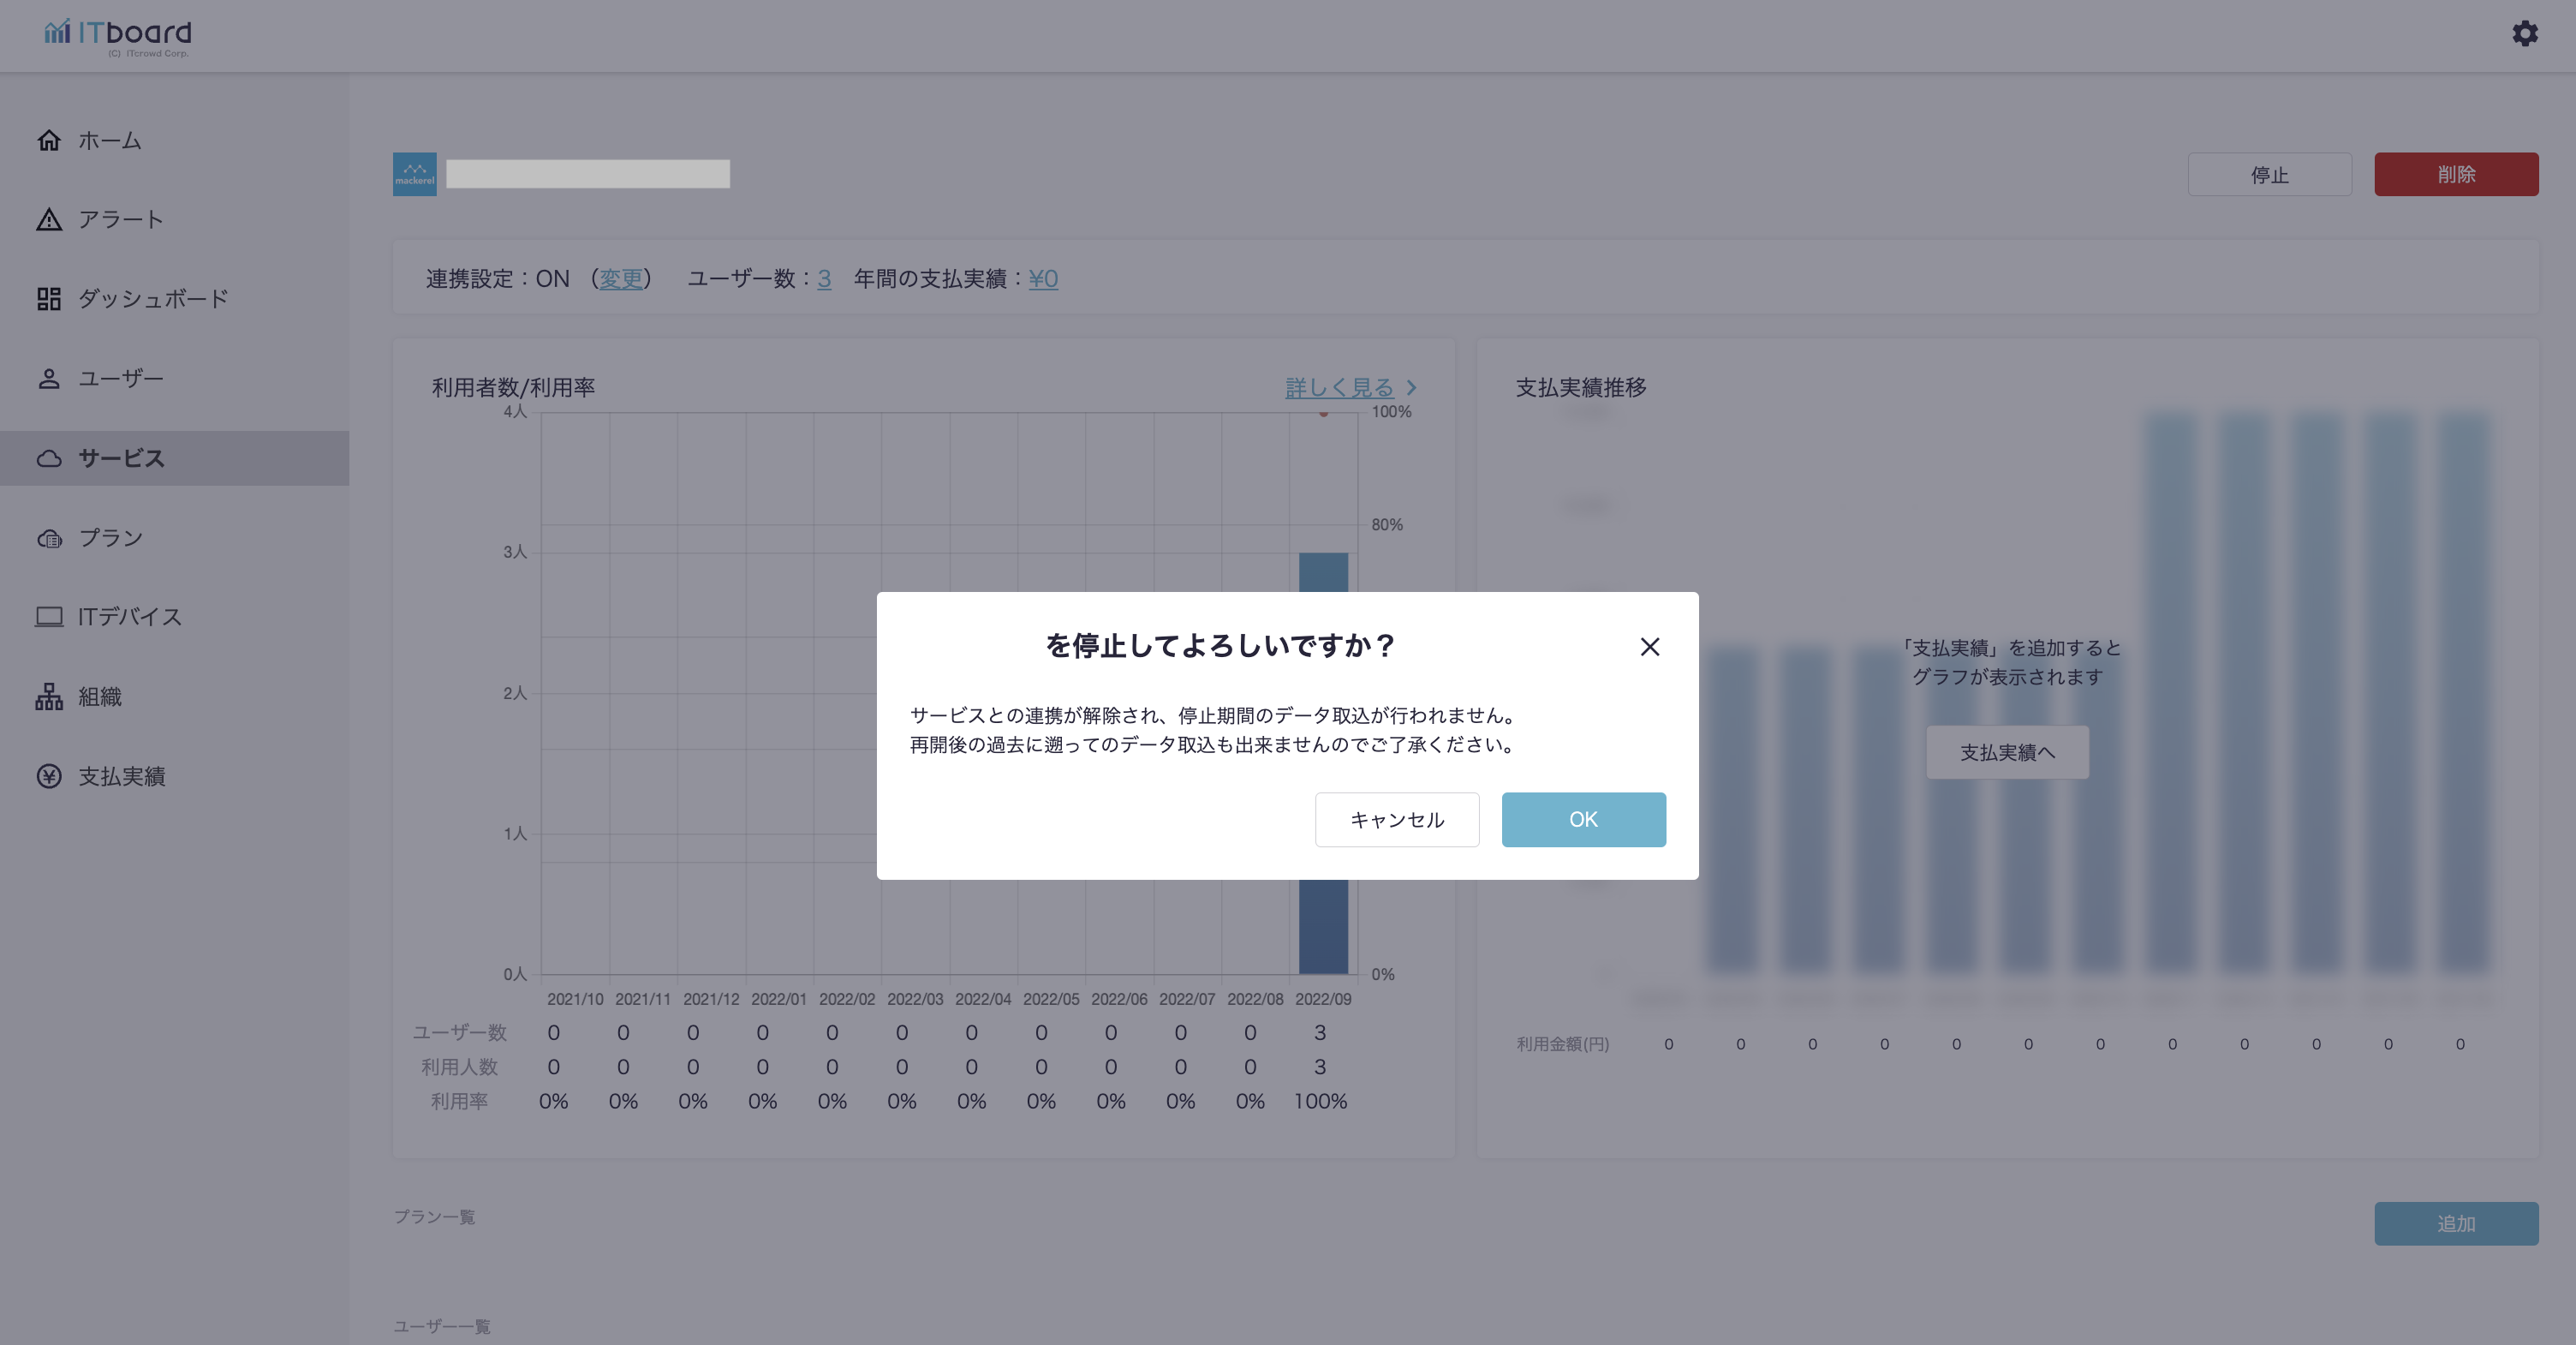Open the settings gear icon

[x=2524, y=34]
